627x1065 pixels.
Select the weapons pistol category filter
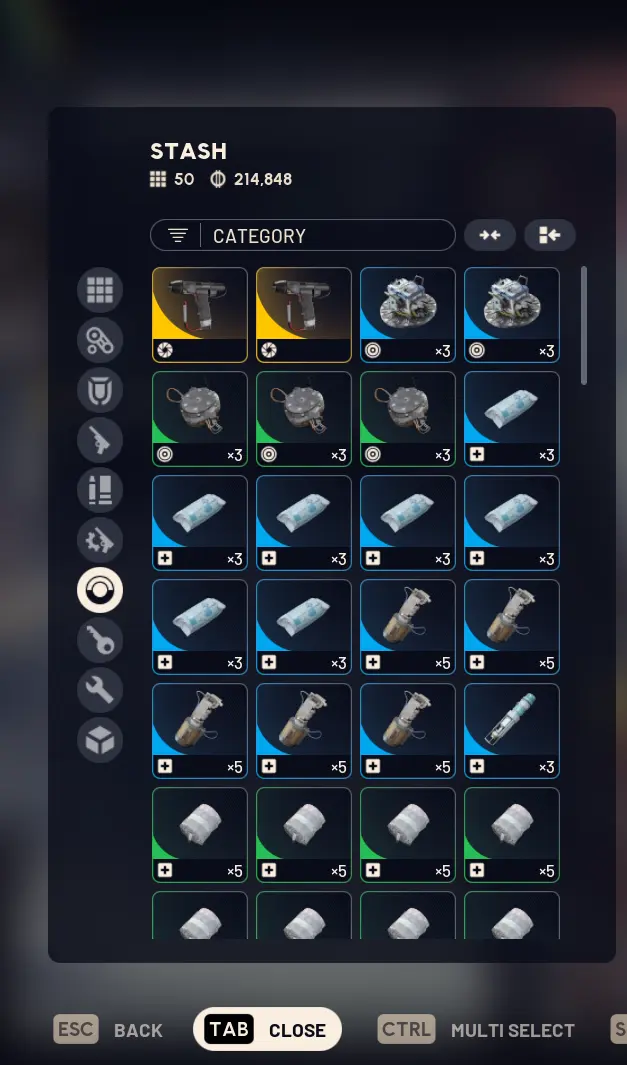click(x=100, y=440)
